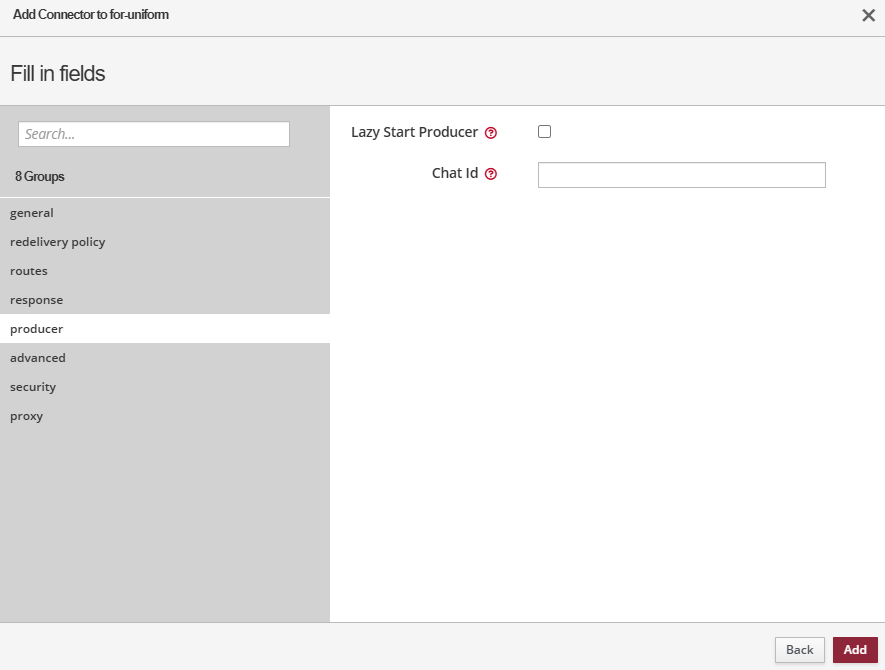
Task: Go to the advanced group
Action: tap(38, 358)
